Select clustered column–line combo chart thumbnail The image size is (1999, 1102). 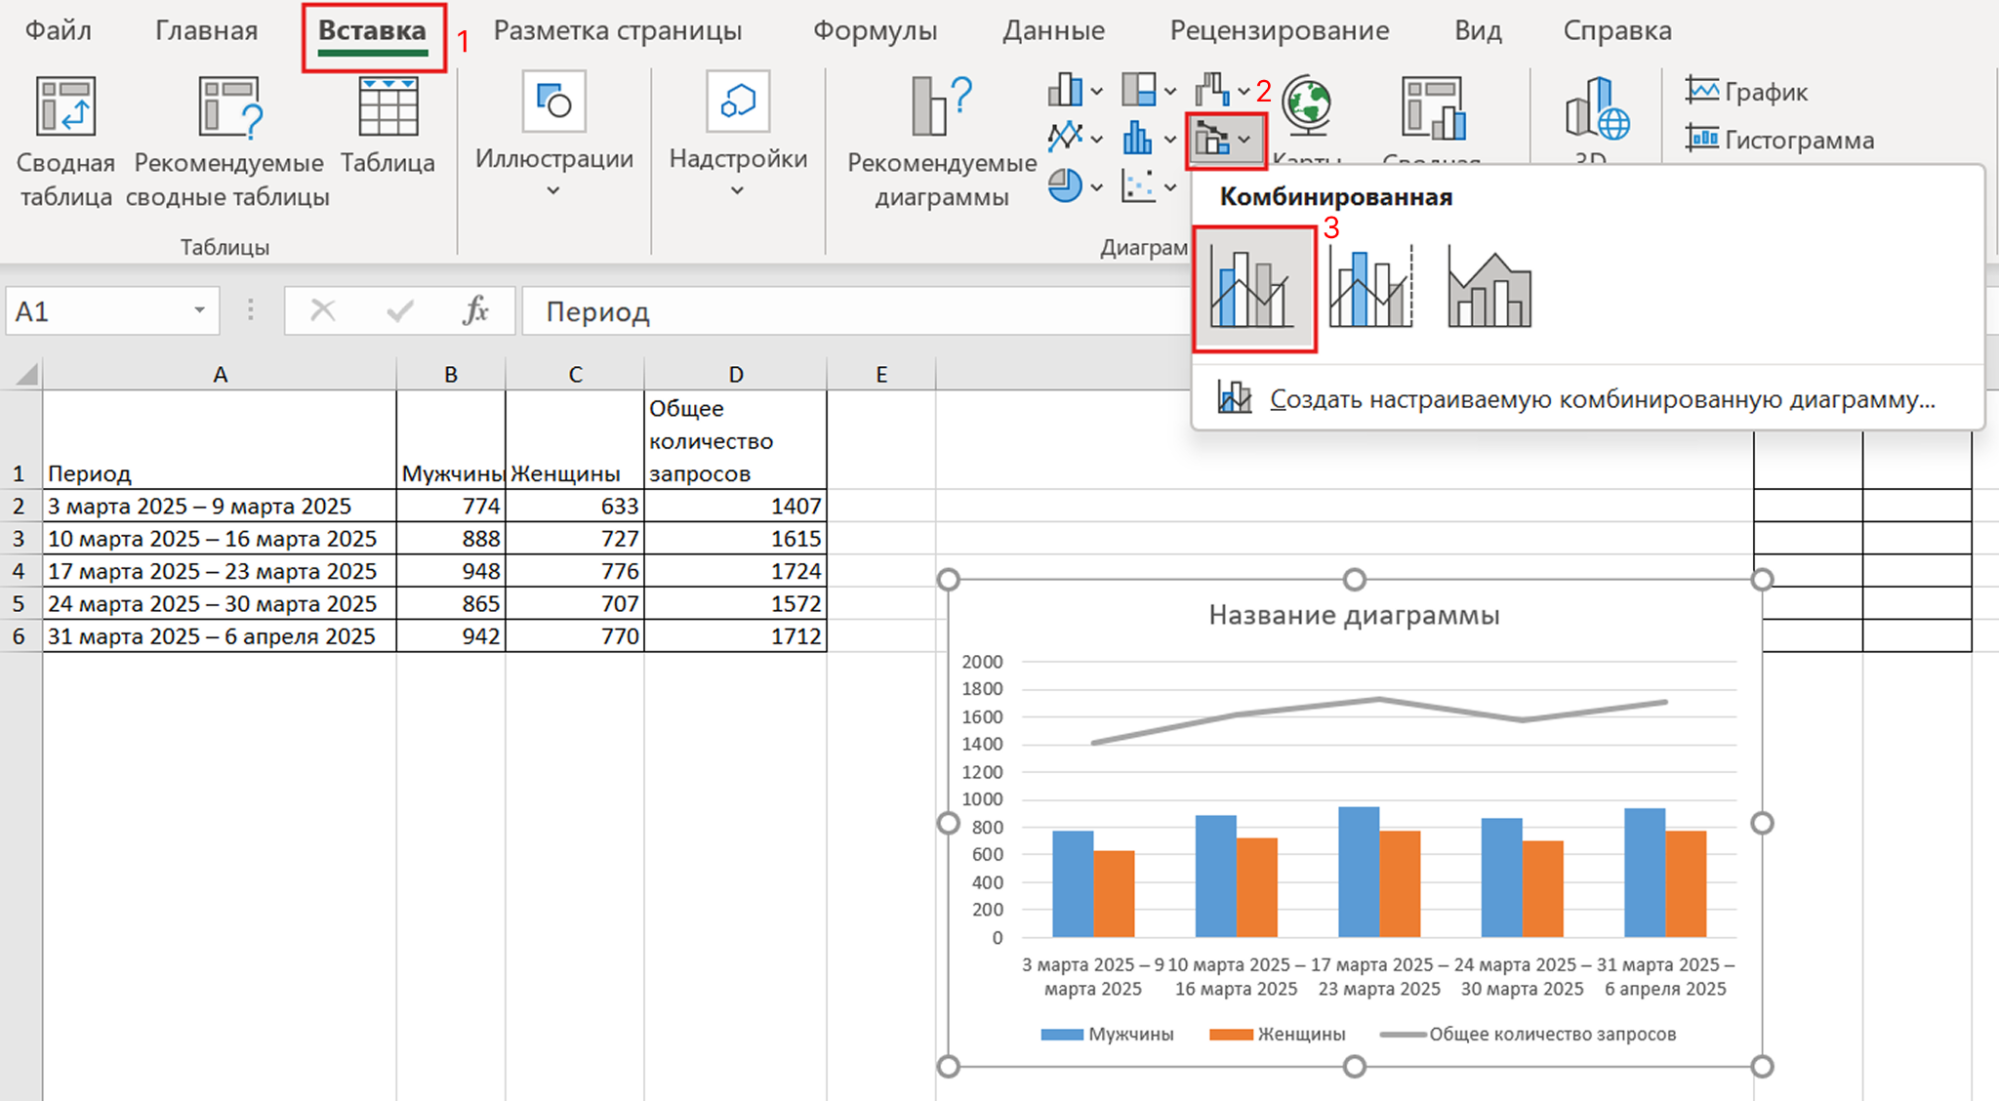[1253, 289]
